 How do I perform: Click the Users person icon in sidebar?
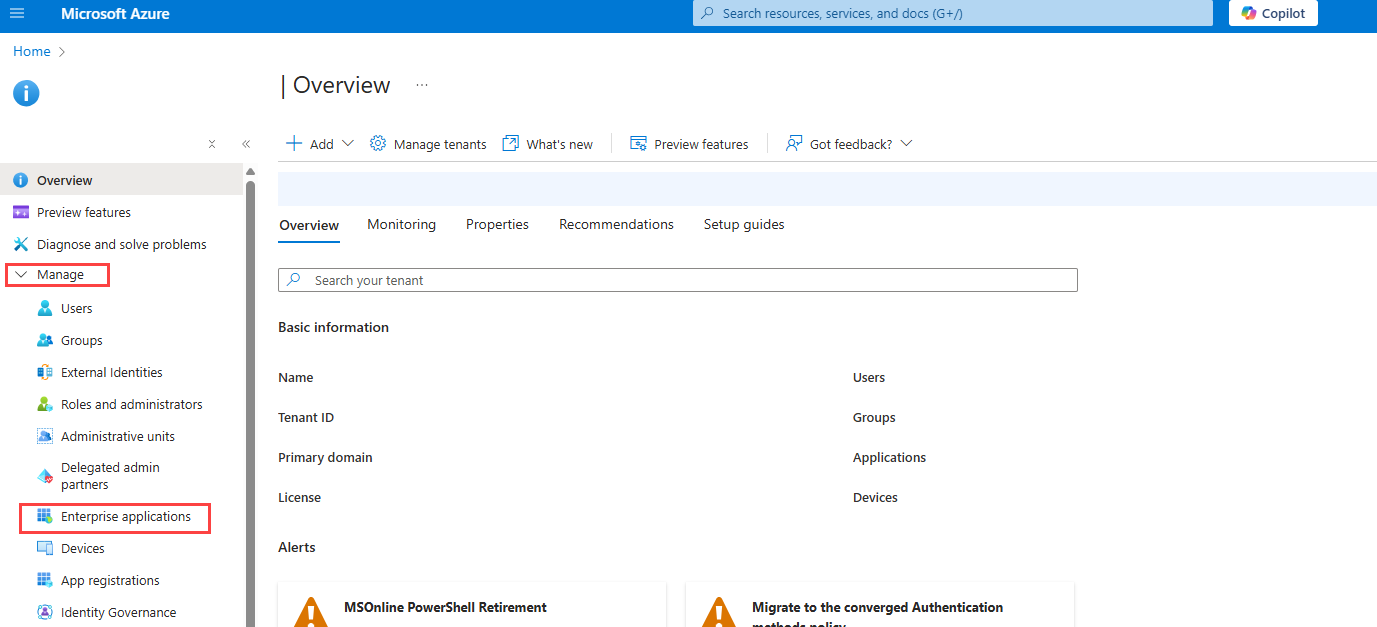coord(44,308)
